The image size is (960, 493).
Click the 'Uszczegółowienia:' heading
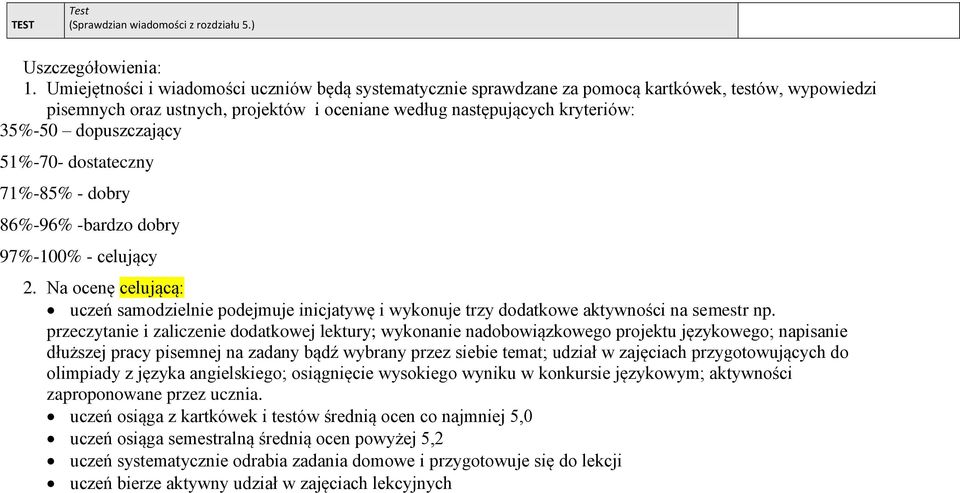click(x=92, y=67)
